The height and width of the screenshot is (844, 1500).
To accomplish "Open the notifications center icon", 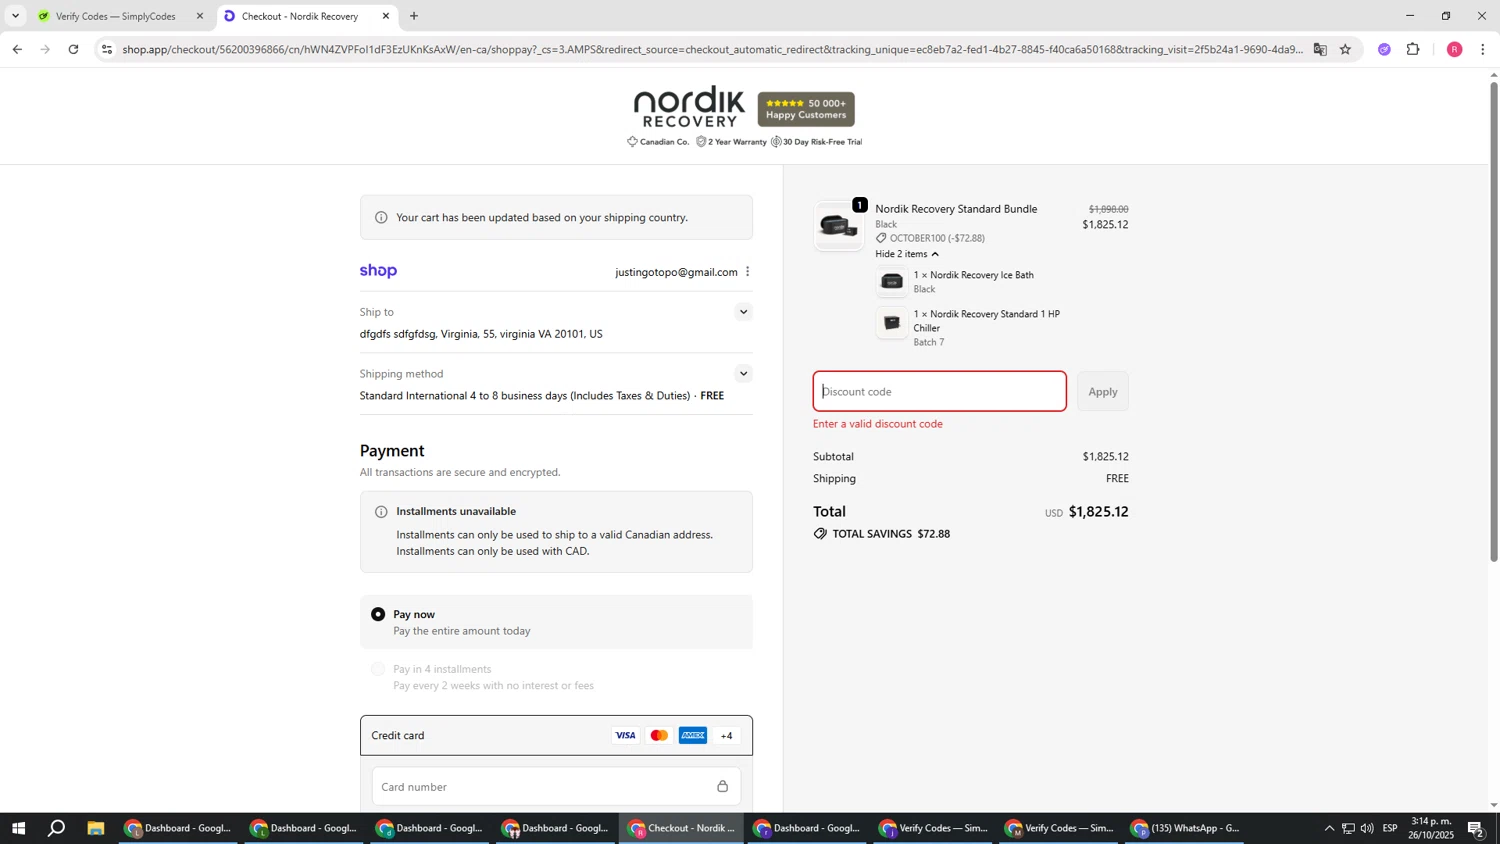I will click(x=1475, y=828).
